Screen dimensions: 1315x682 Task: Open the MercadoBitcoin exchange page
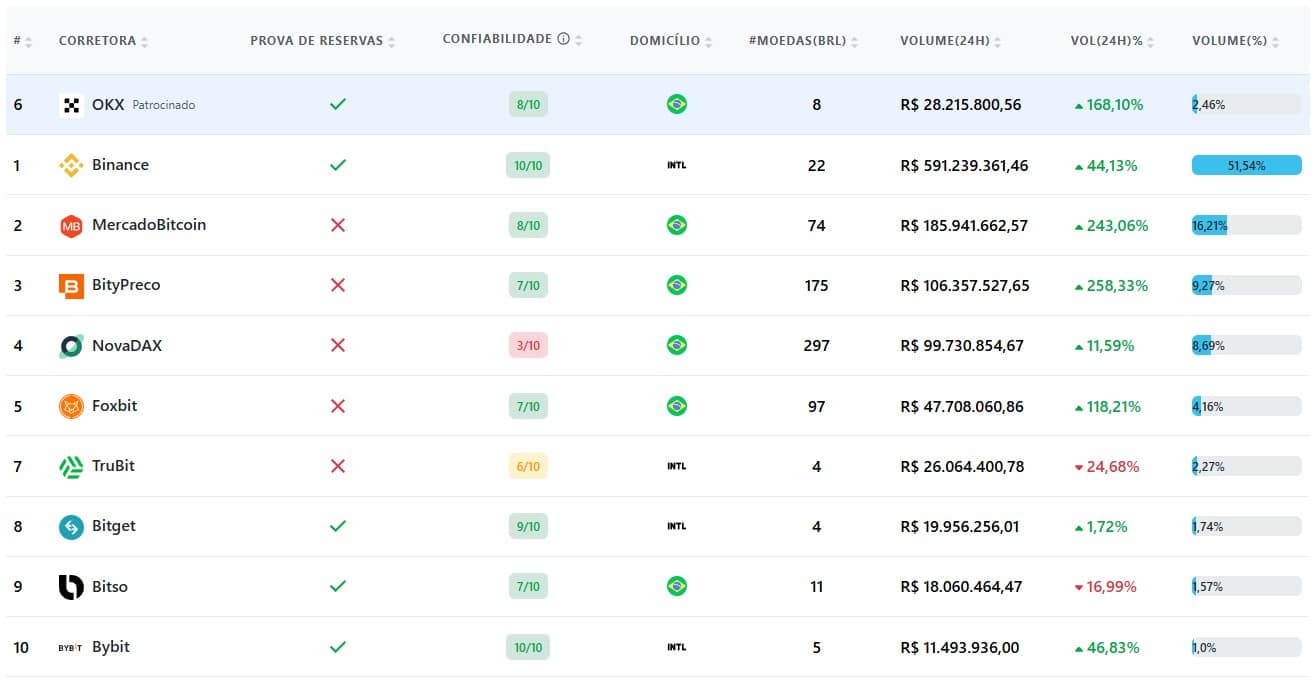pos(149,225)
